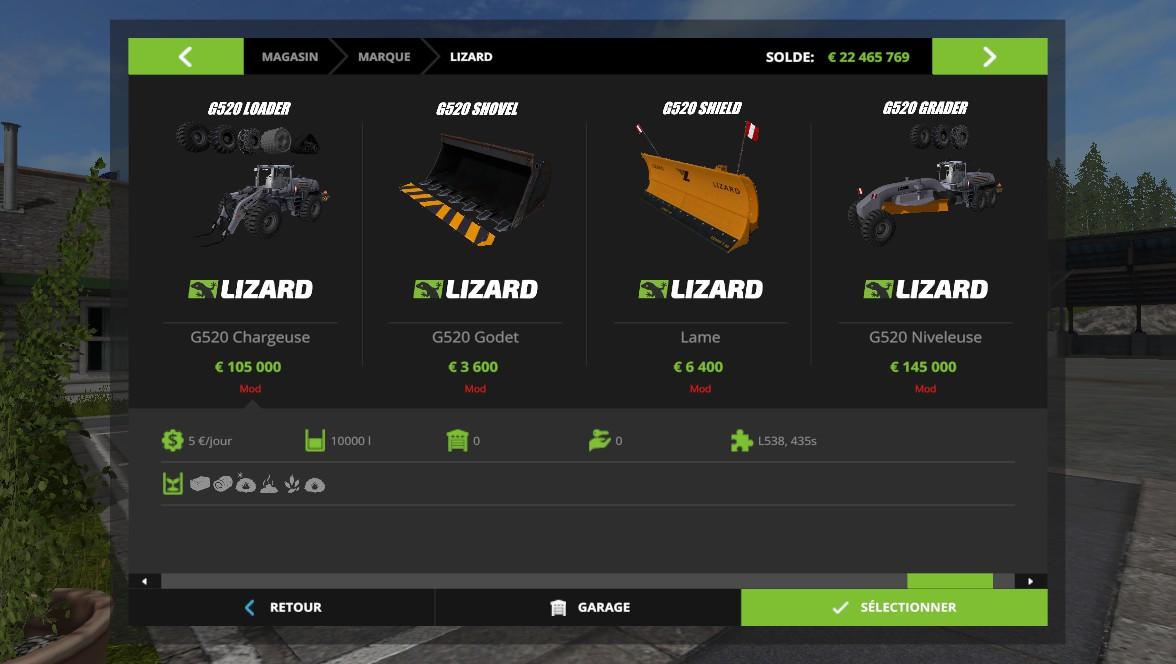The image size is (1176, 664).
Task: Click the green horizontal scrollbar thumb
Action: [x=950, y=581]
